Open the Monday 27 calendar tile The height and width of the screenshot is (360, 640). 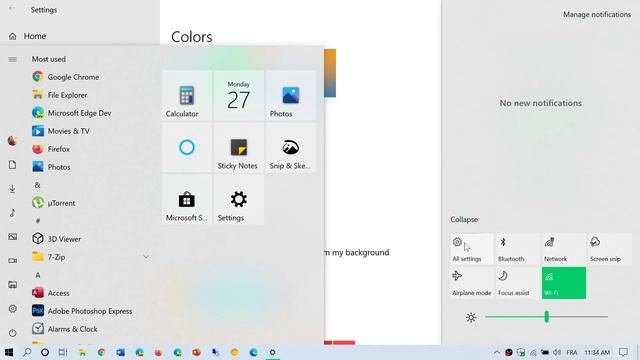(238, 95)
